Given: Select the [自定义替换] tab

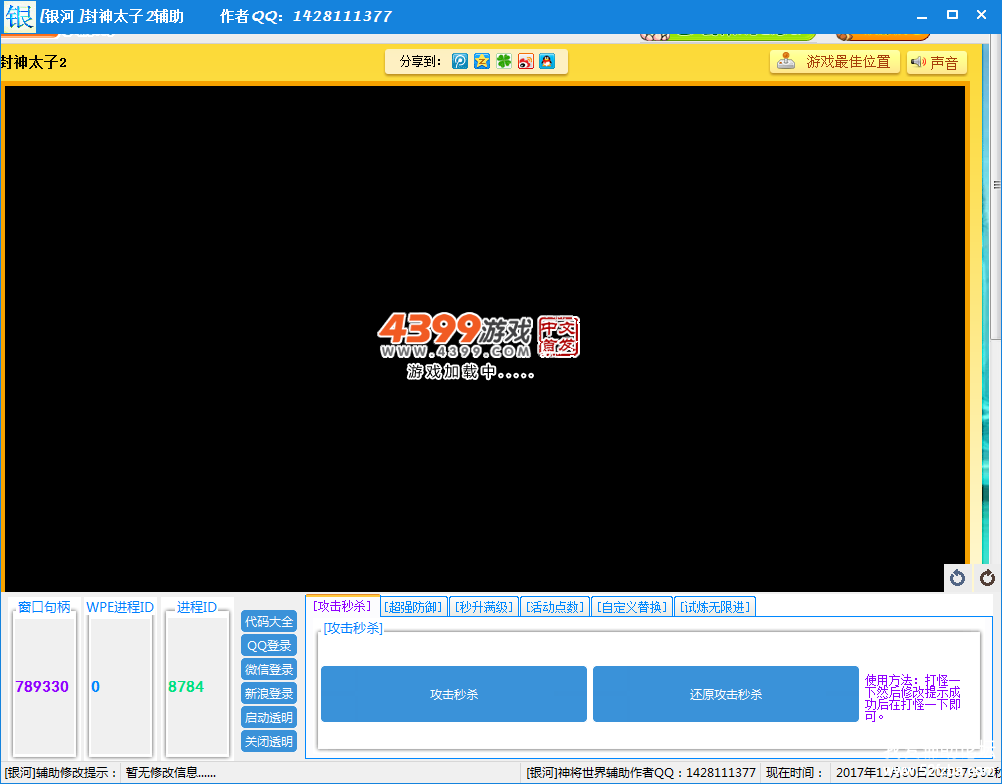Looking at the screenshot, I should click(x=632, y=607).
